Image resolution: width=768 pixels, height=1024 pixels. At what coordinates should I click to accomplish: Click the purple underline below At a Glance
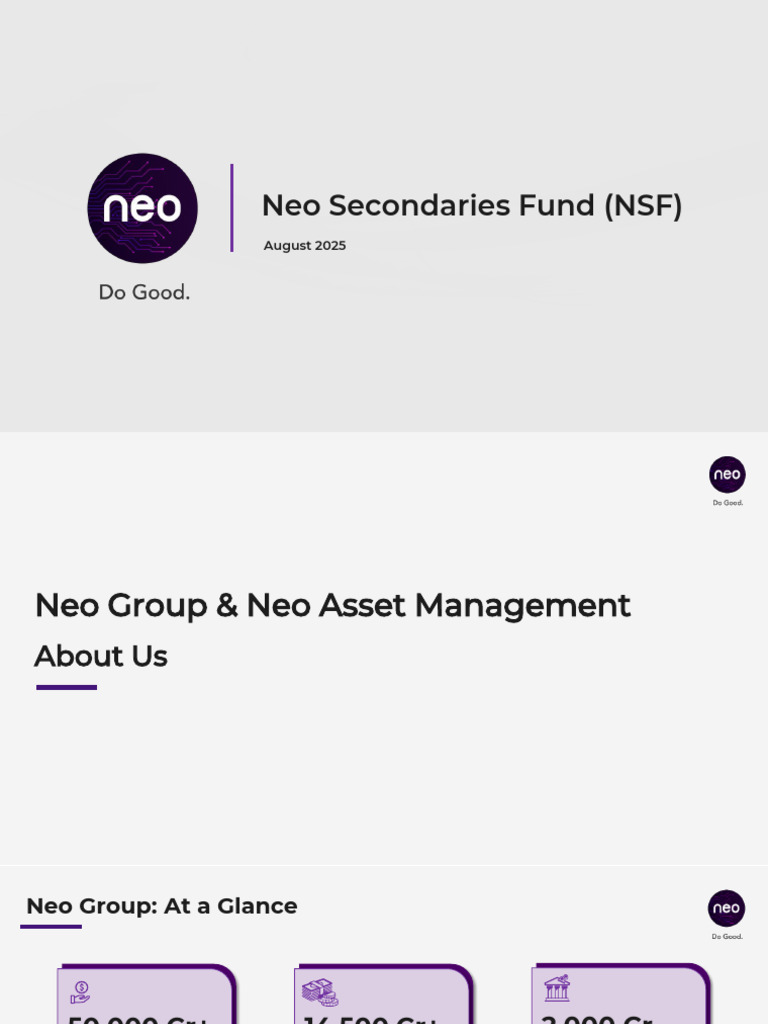(x=51, y=926)
